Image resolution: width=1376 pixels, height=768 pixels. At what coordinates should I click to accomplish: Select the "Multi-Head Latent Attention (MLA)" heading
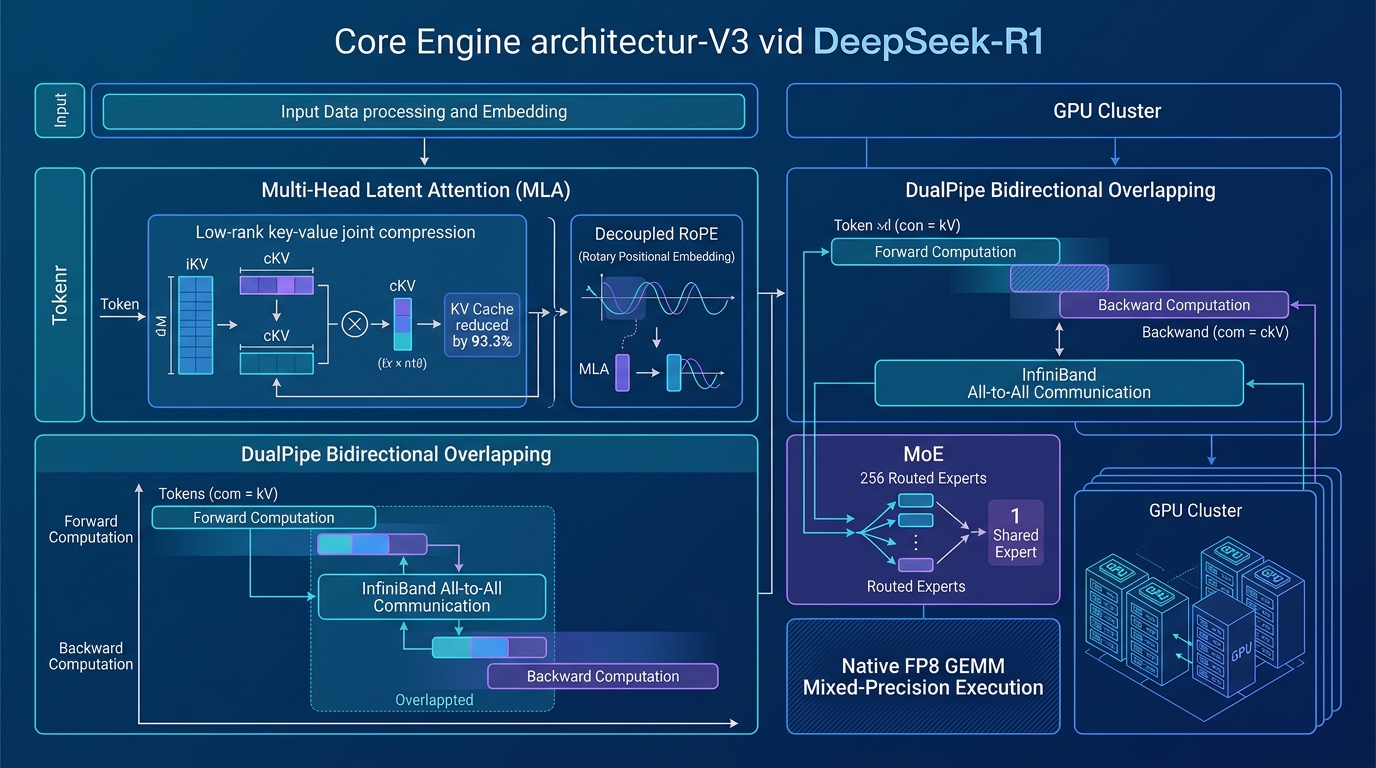[x=416, y=190]
